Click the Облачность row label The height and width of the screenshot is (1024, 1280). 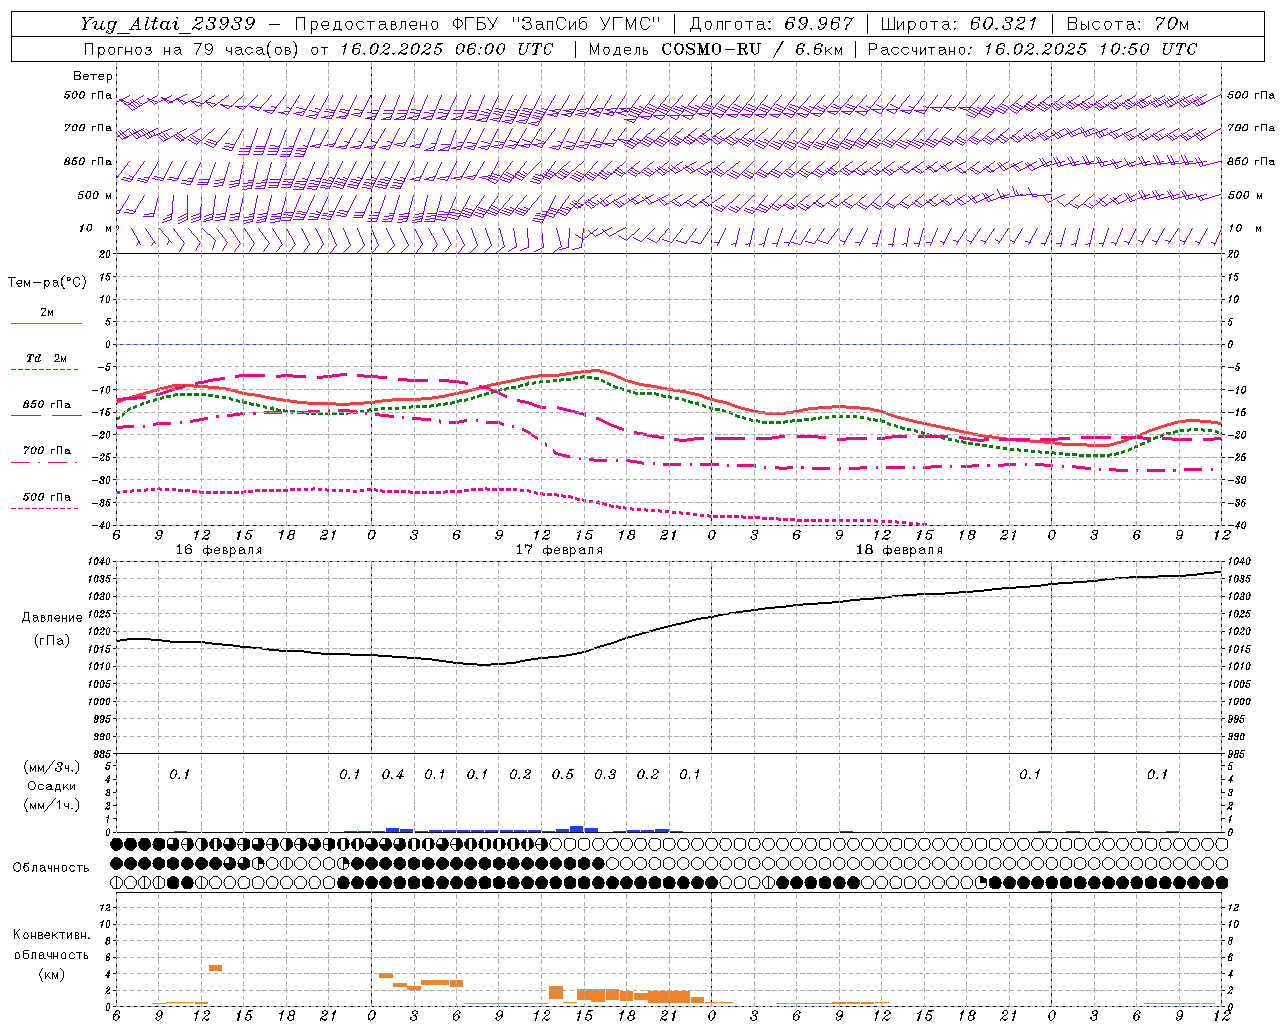coord(52,868)
